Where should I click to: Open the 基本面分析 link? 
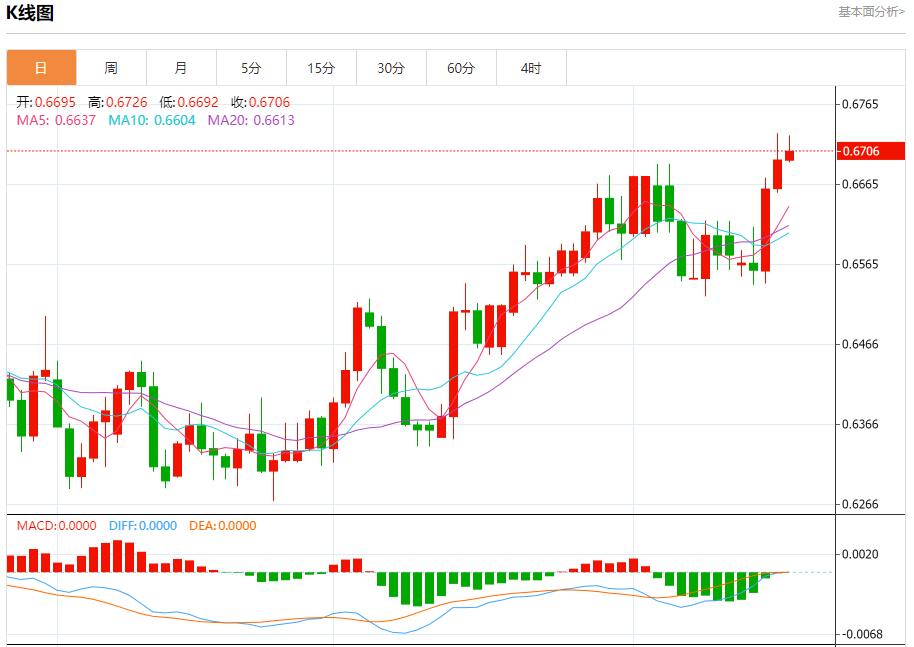coord(871,12)
